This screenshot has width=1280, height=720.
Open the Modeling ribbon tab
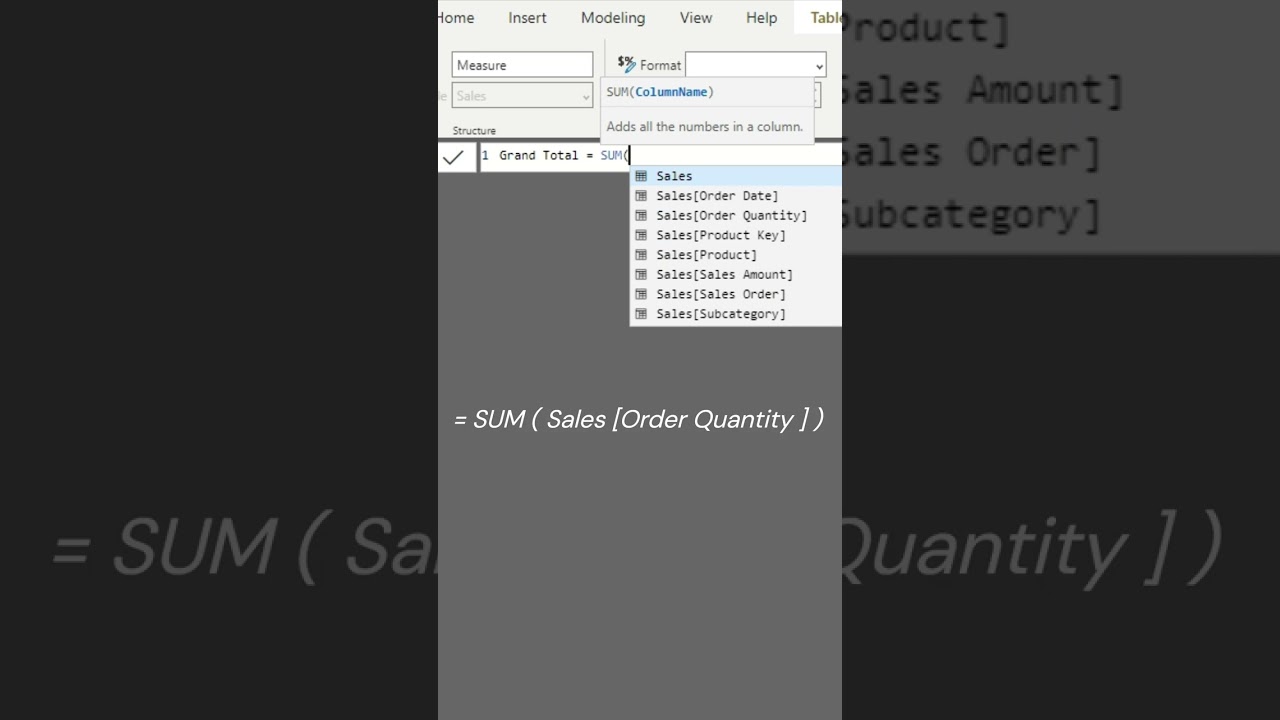pyautogui.click(x=613, y=18)
